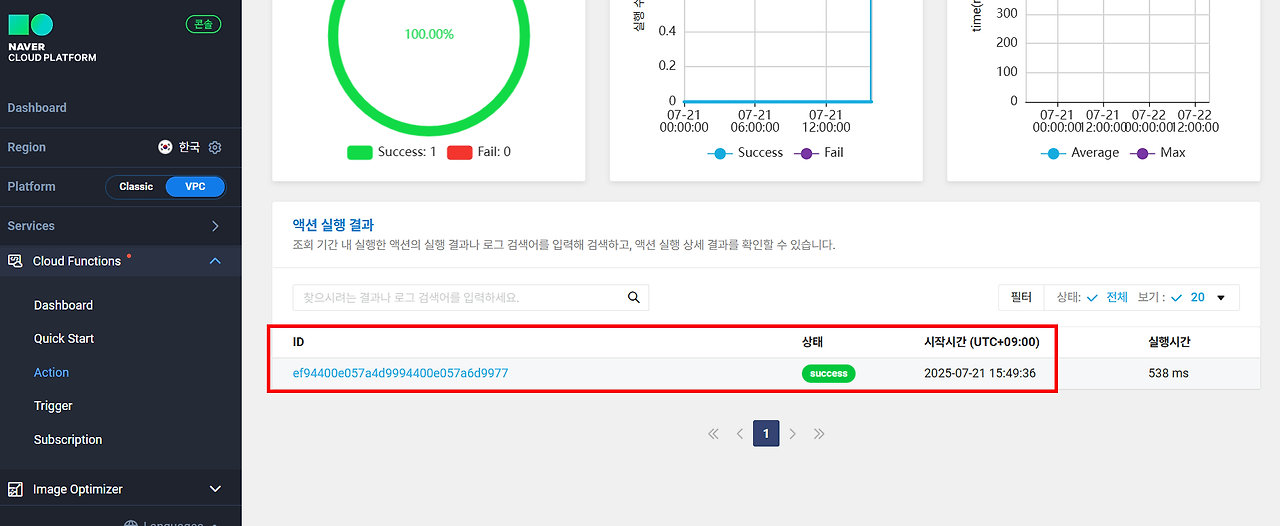Viewport: 1280px width, 526px height.
Task: Click the 시작시간 (UTC+09:00) column header
Action: tap(982, 342)
